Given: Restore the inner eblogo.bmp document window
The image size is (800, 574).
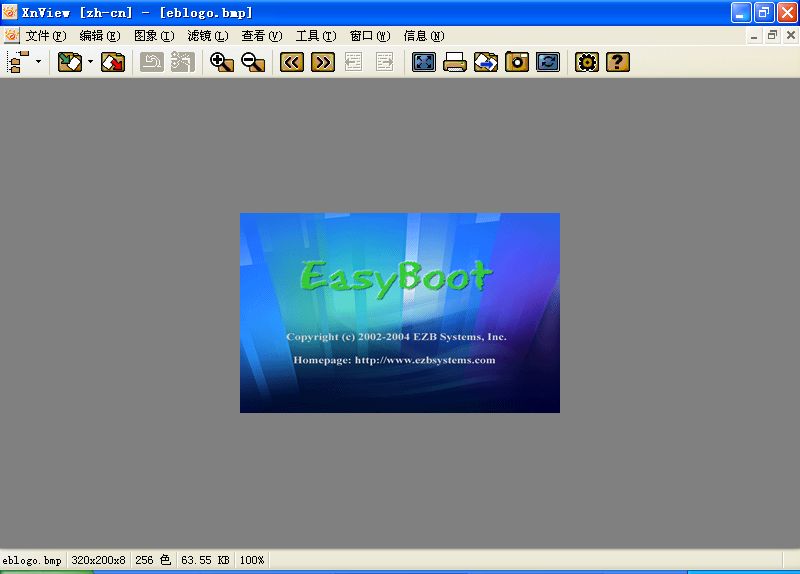Looking at the screenshot, I should (x=772, y=36).
